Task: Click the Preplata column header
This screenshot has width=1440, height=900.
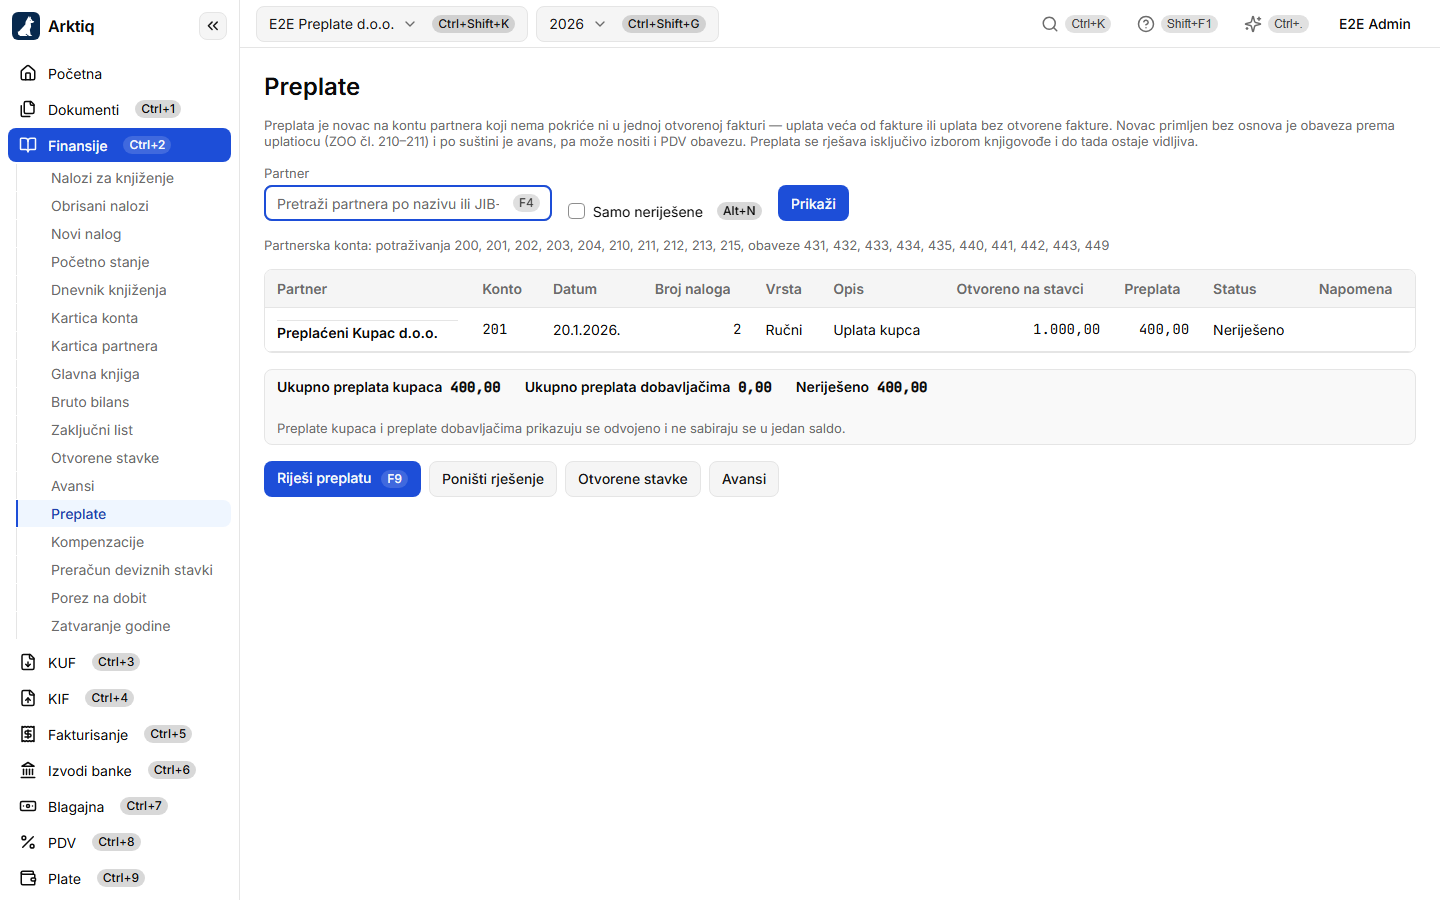Action: [x=1152, y=289]
